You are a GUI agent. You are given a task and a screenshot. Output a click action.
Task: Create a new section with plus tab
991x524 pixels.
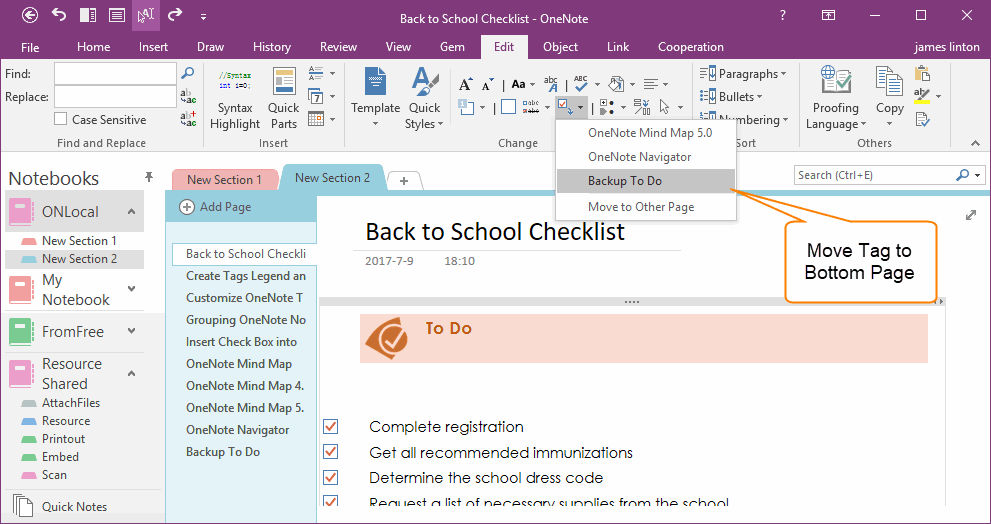[404, 181]
